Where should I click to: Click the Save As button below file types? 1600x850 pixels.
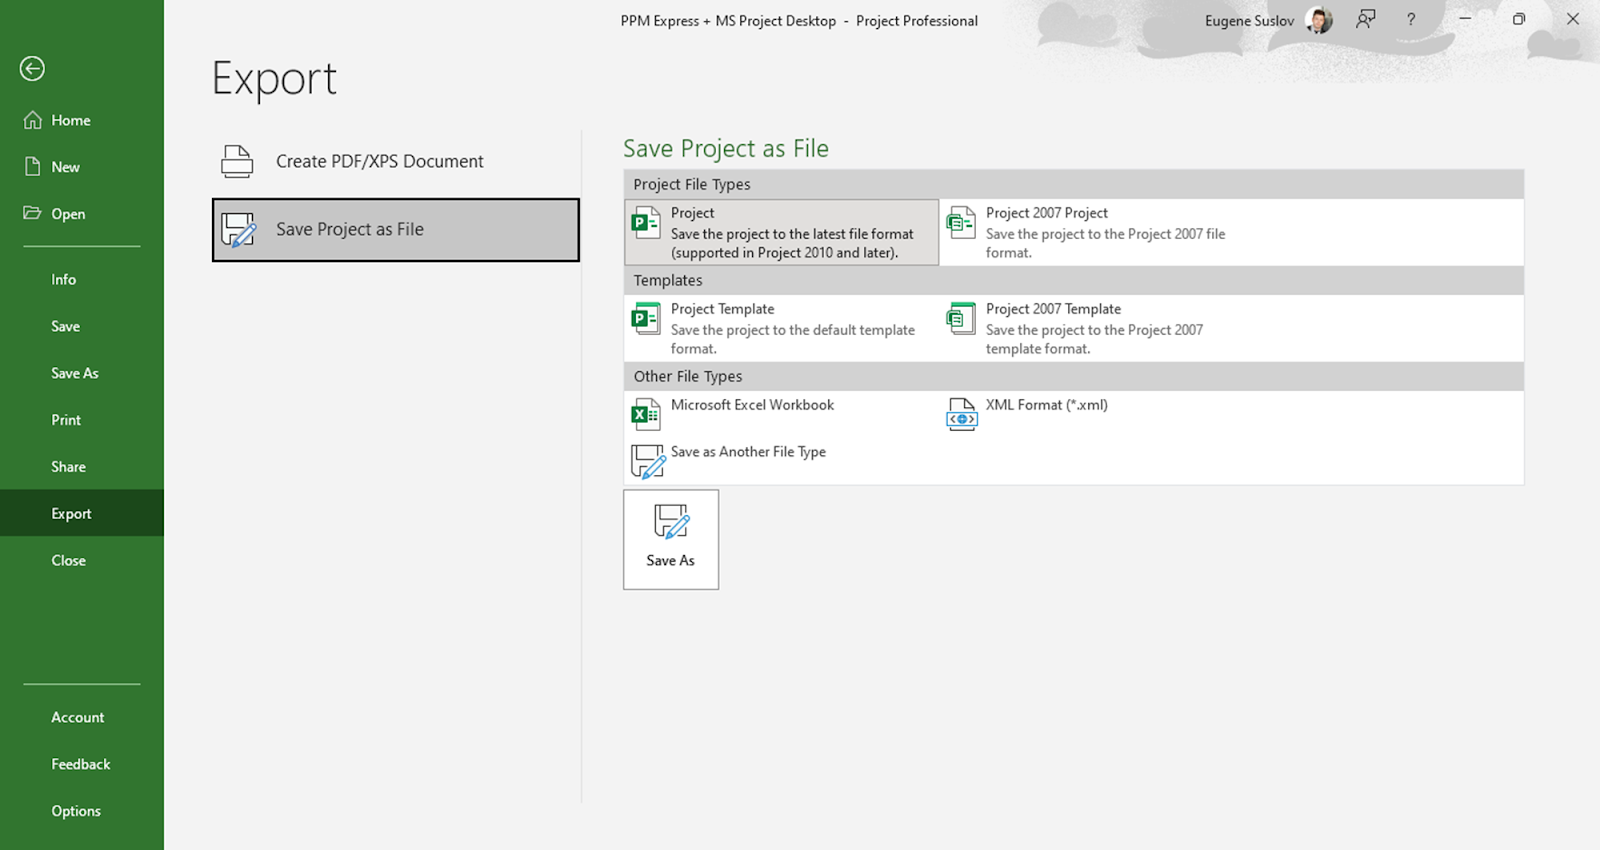[x=671, y=539]
